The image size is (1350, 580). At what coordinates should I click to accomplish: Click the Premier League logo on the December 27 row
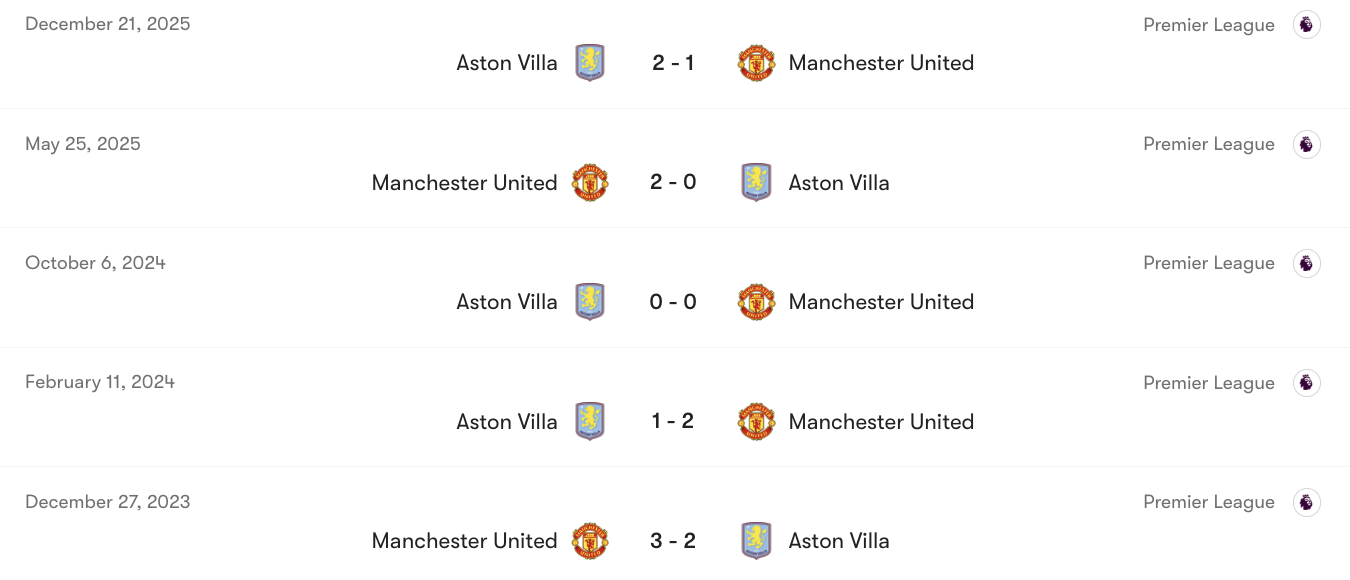(1307, 502)
